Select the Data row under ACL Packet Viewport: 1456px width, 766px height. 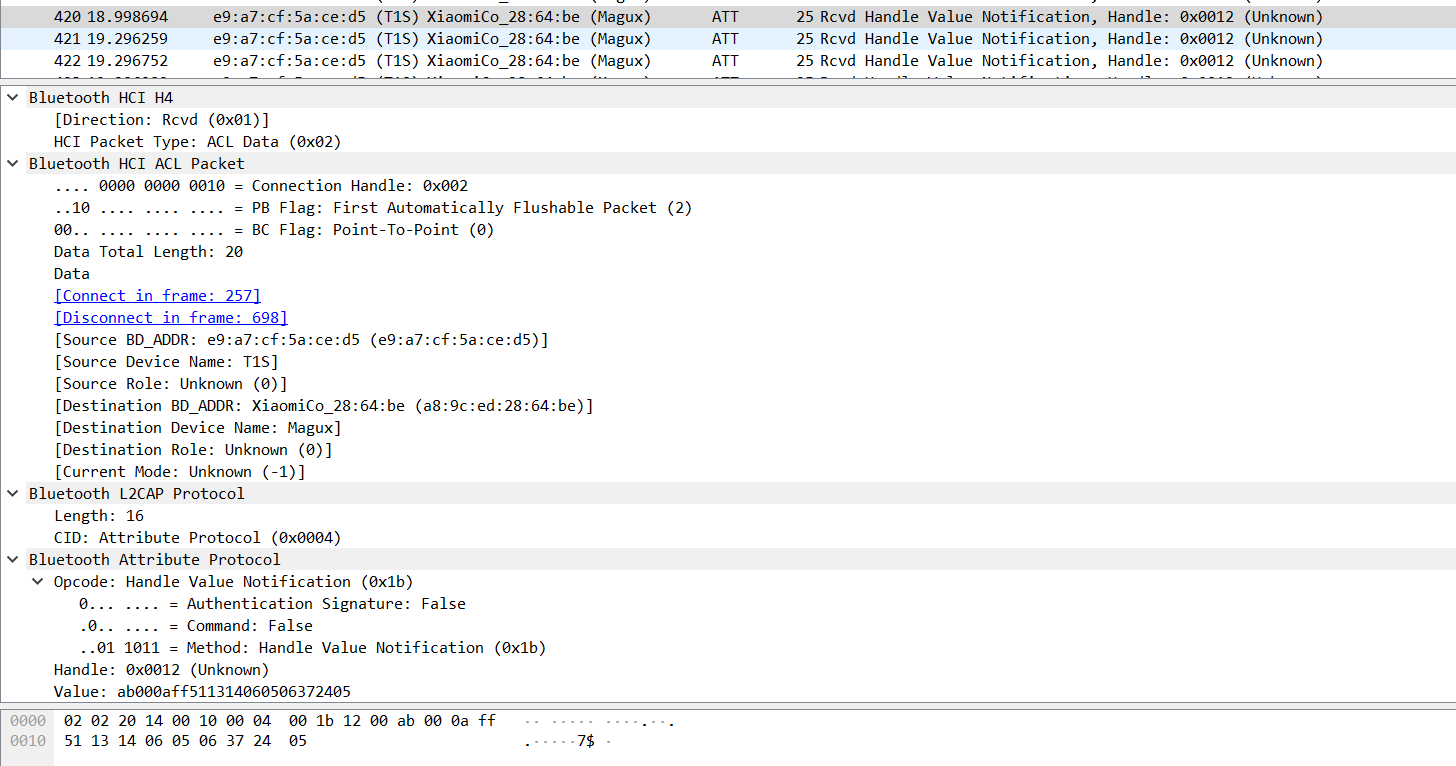point(72,274)
